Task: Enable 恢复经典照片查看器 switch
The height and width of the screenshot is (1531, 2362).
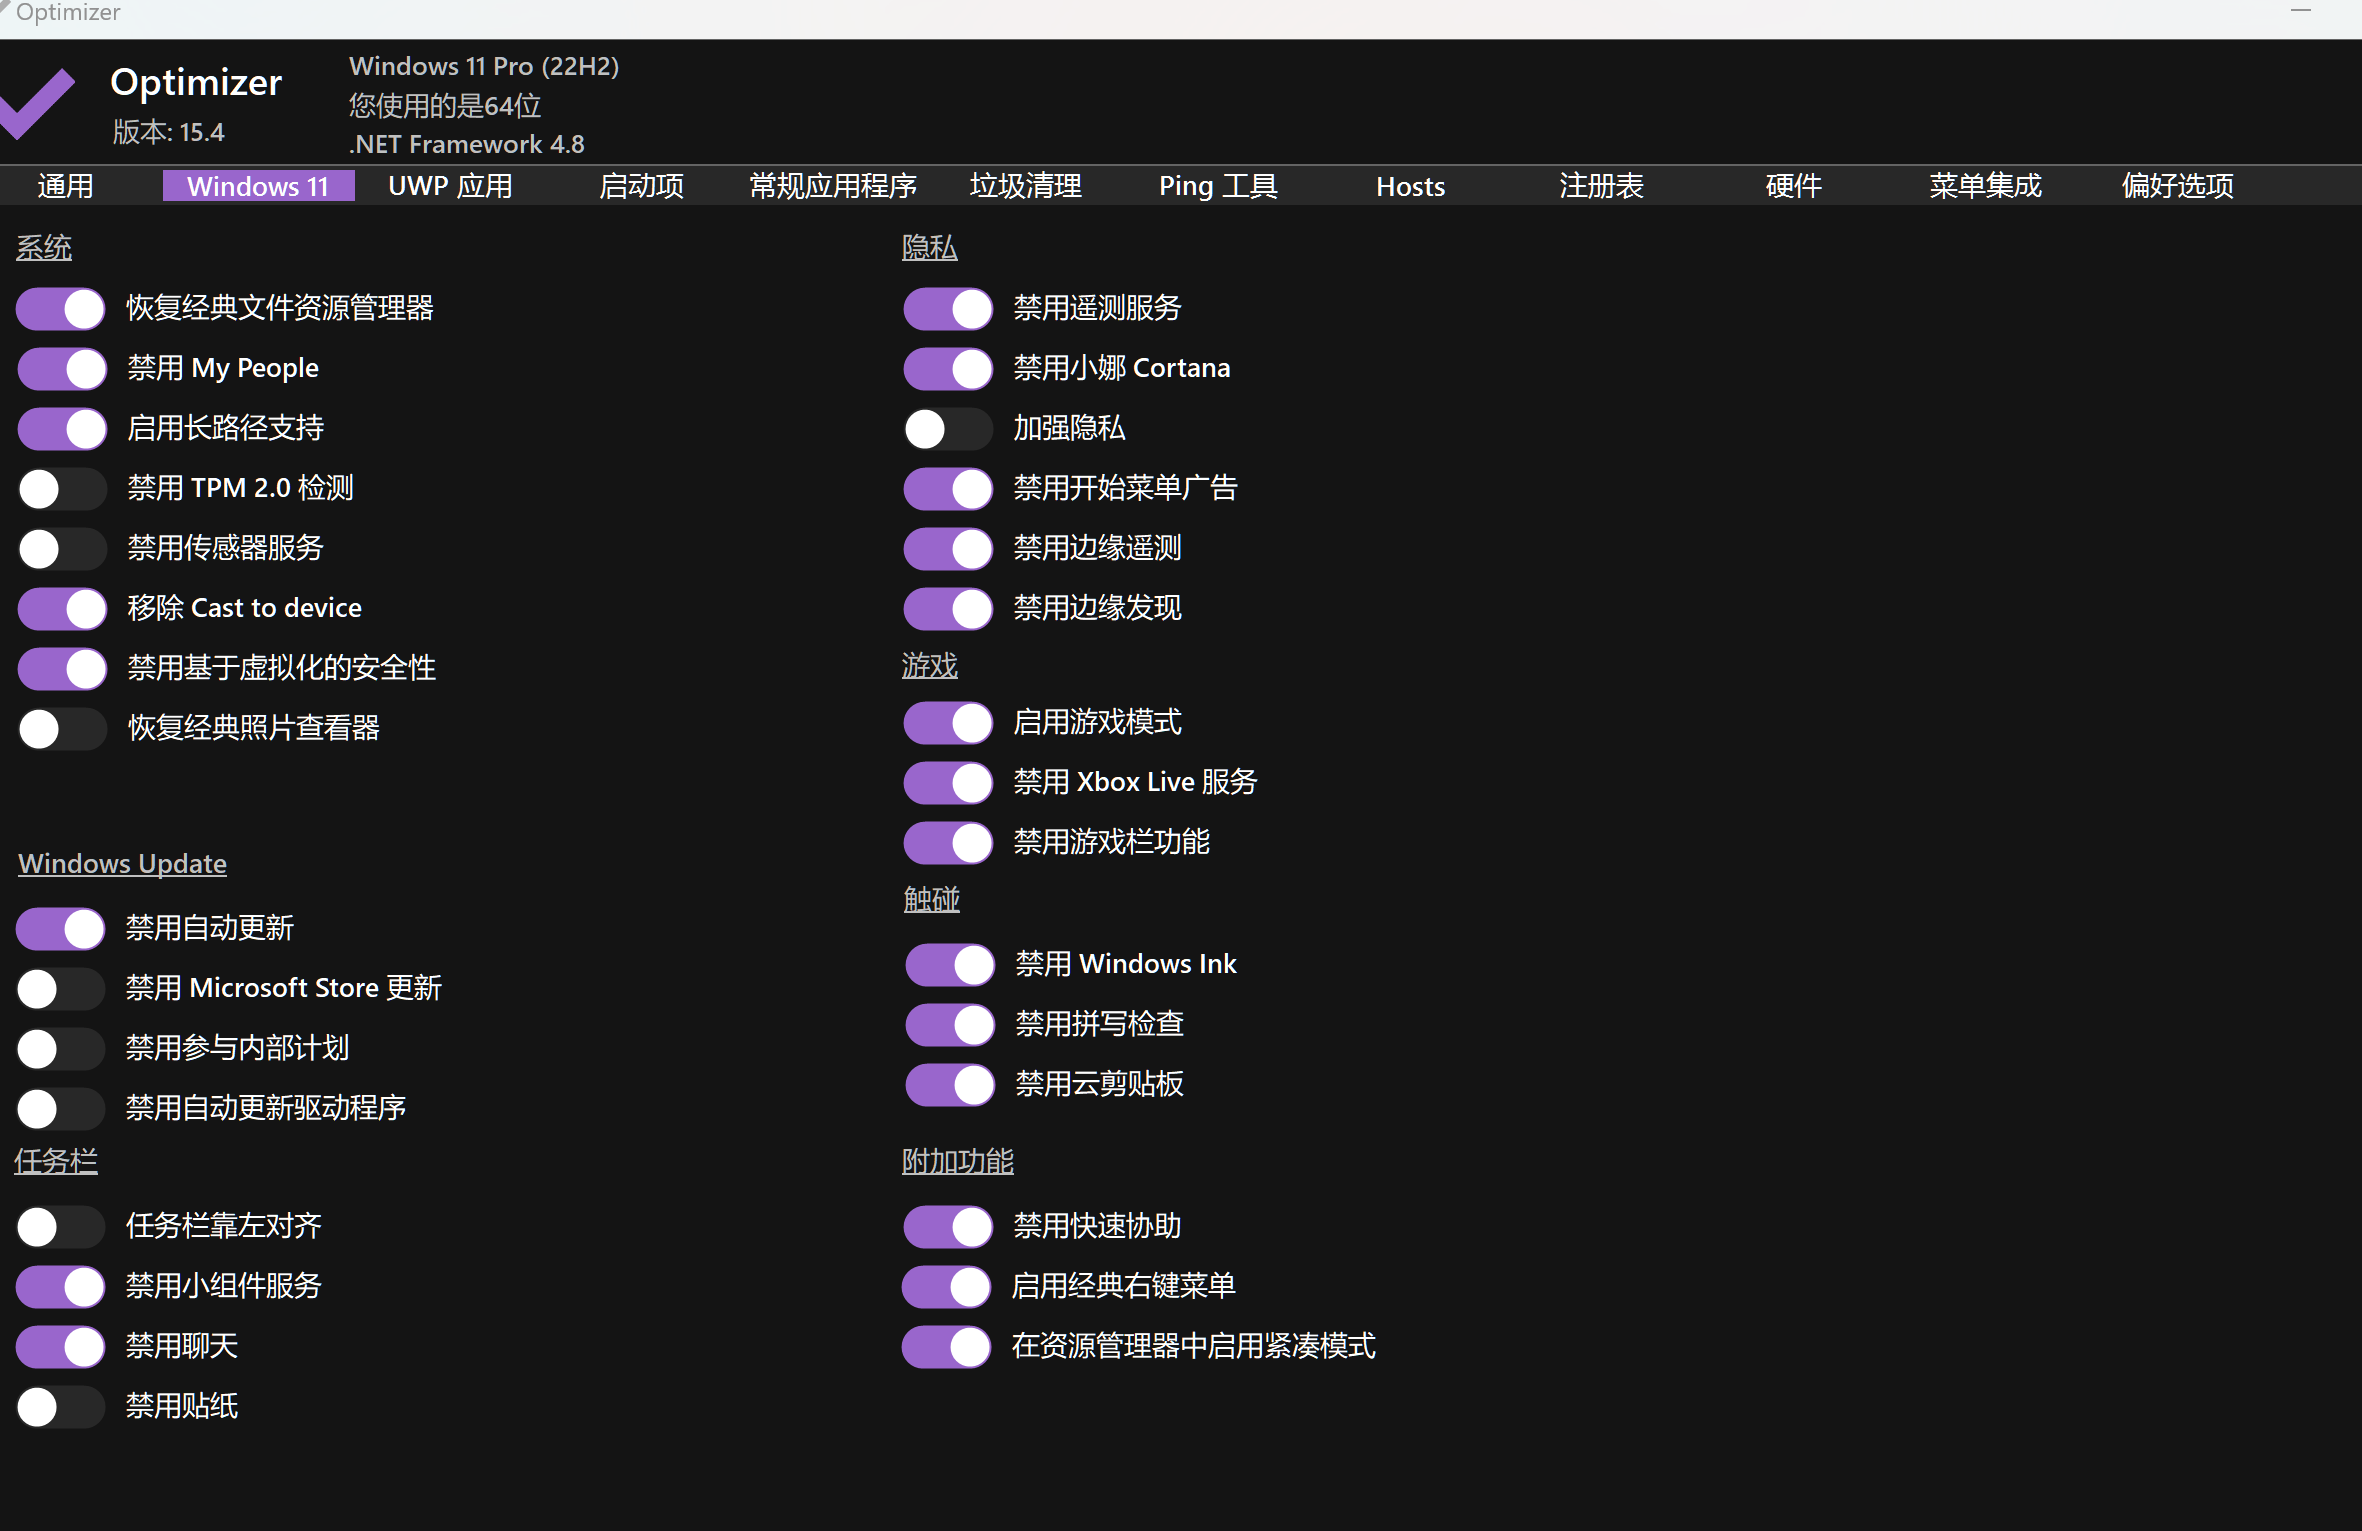Action: point(61,729)
